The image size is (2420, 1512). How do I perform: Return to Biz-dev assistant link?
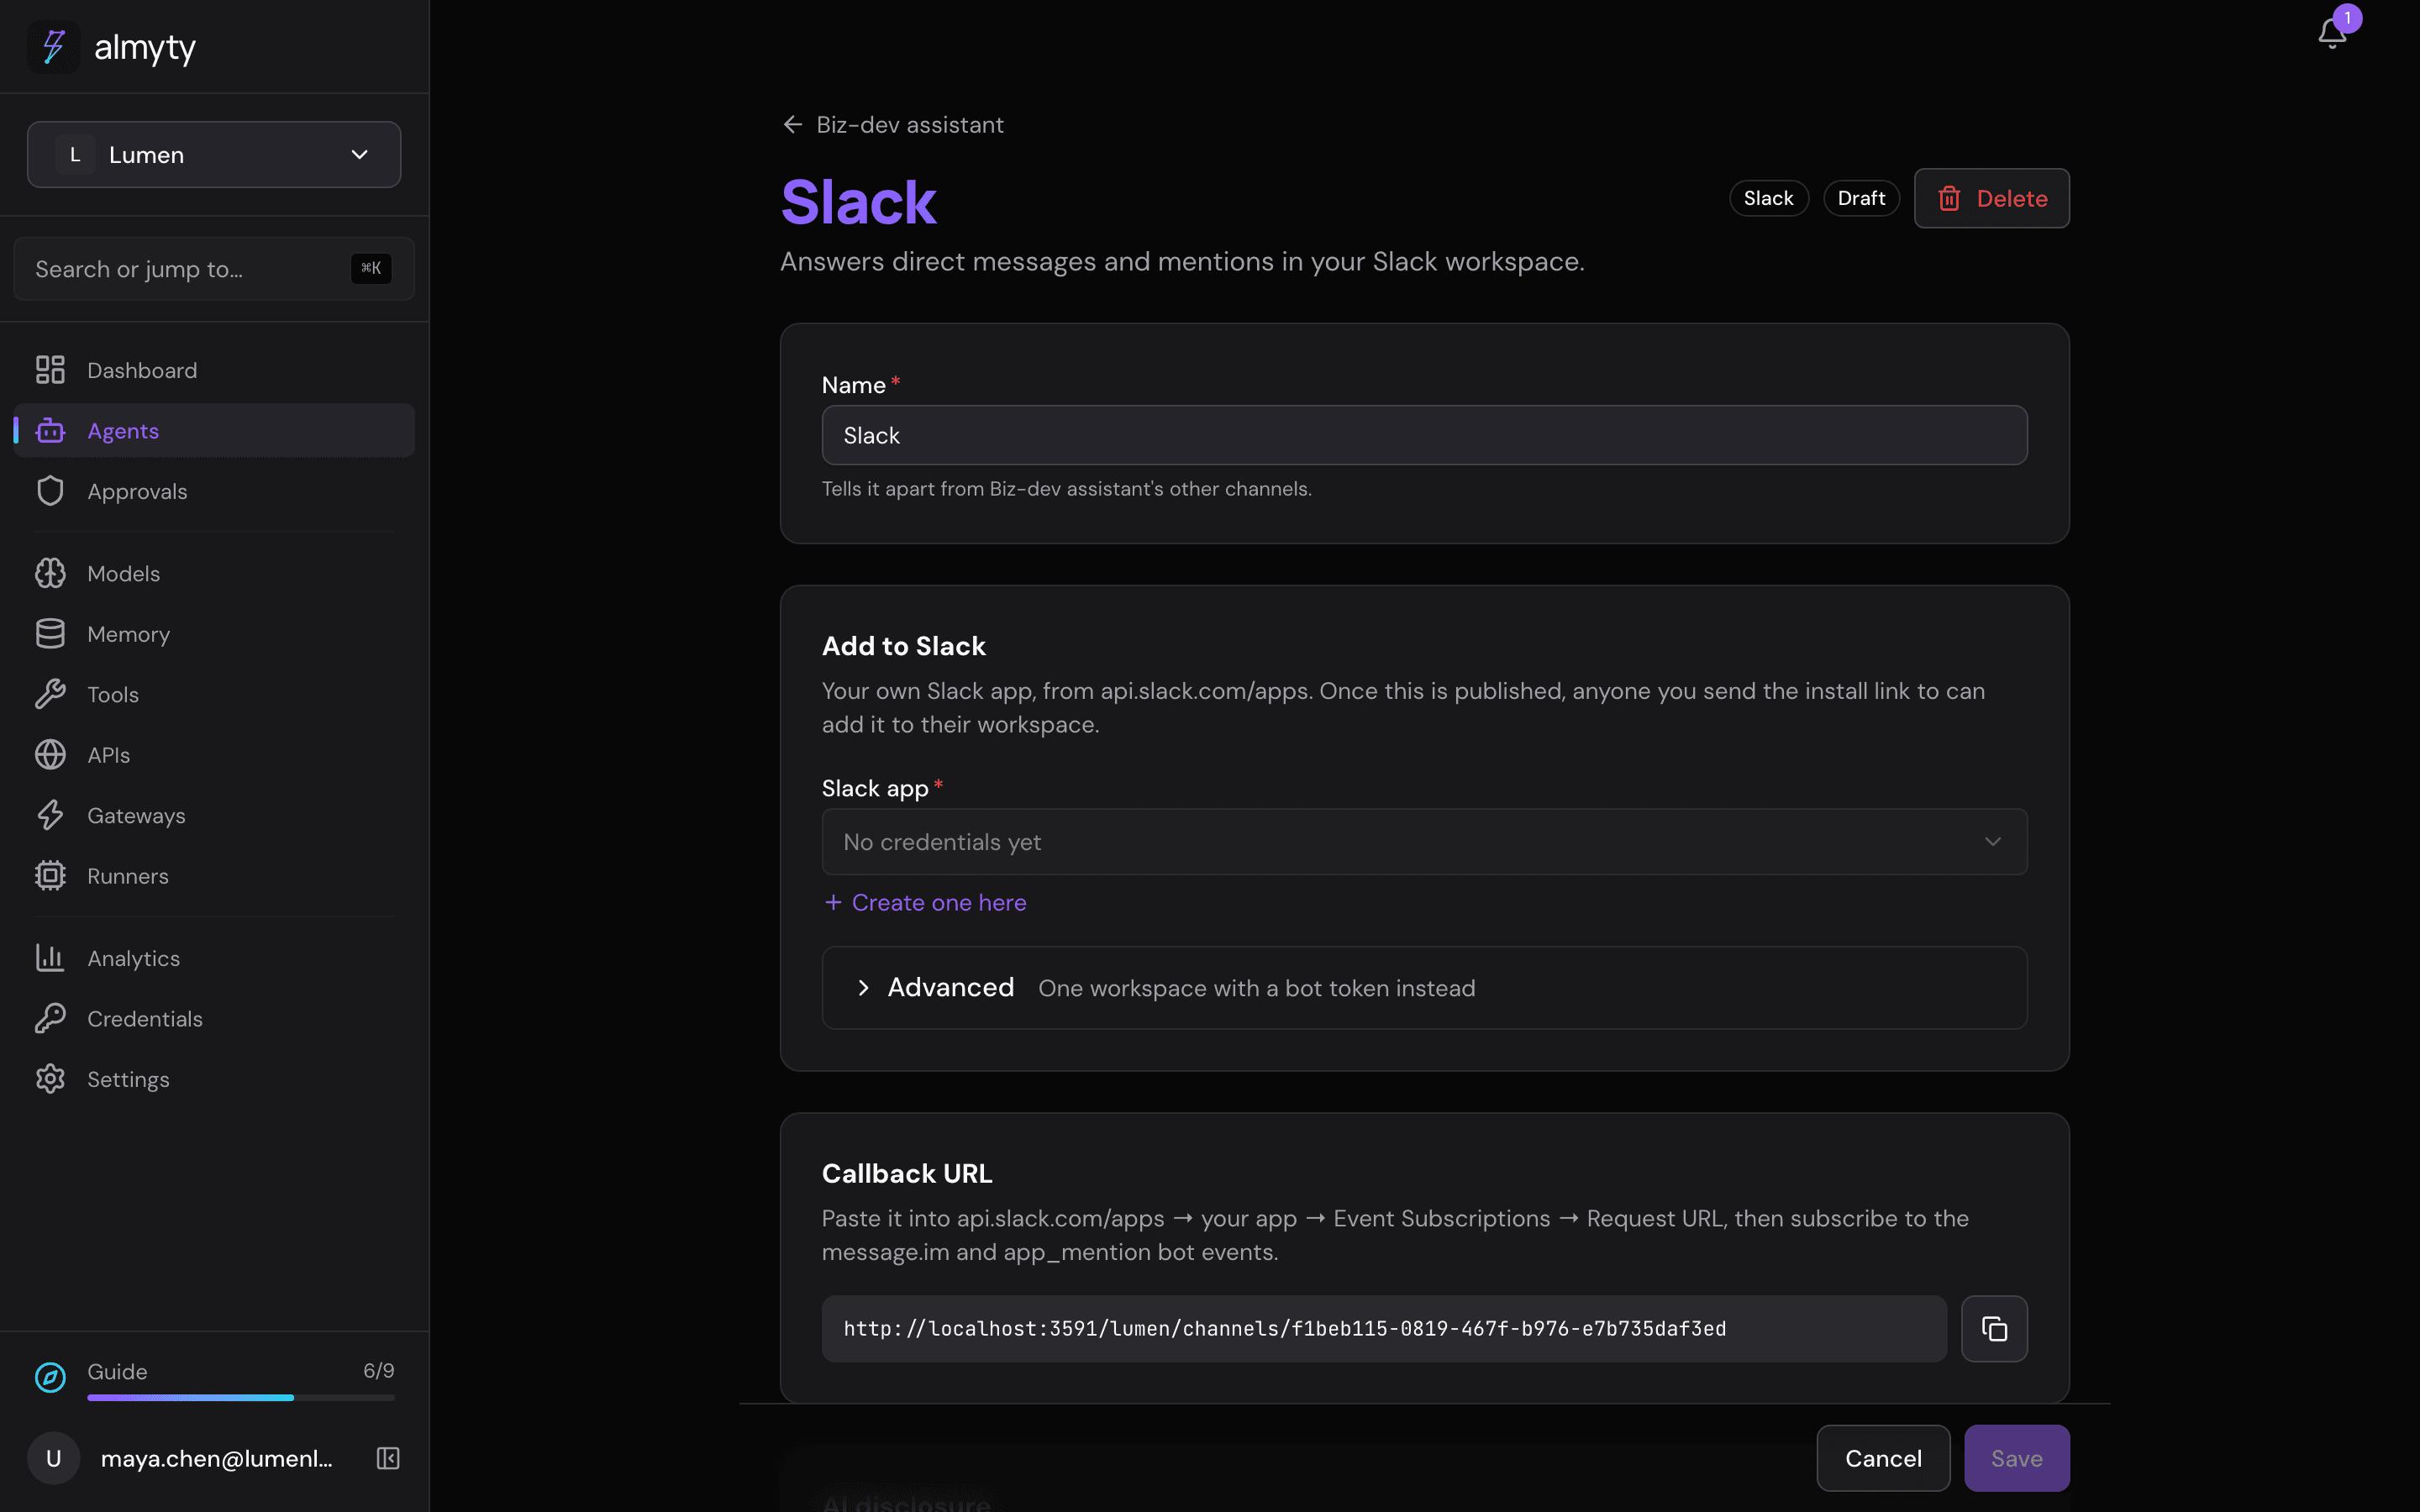click(909, 124)
